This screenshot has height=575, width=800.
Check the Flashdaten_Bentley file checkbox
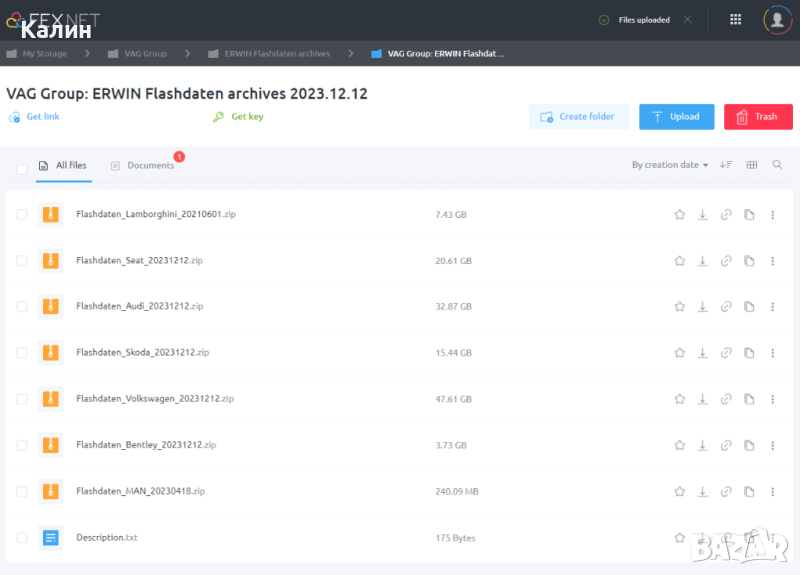22,445
